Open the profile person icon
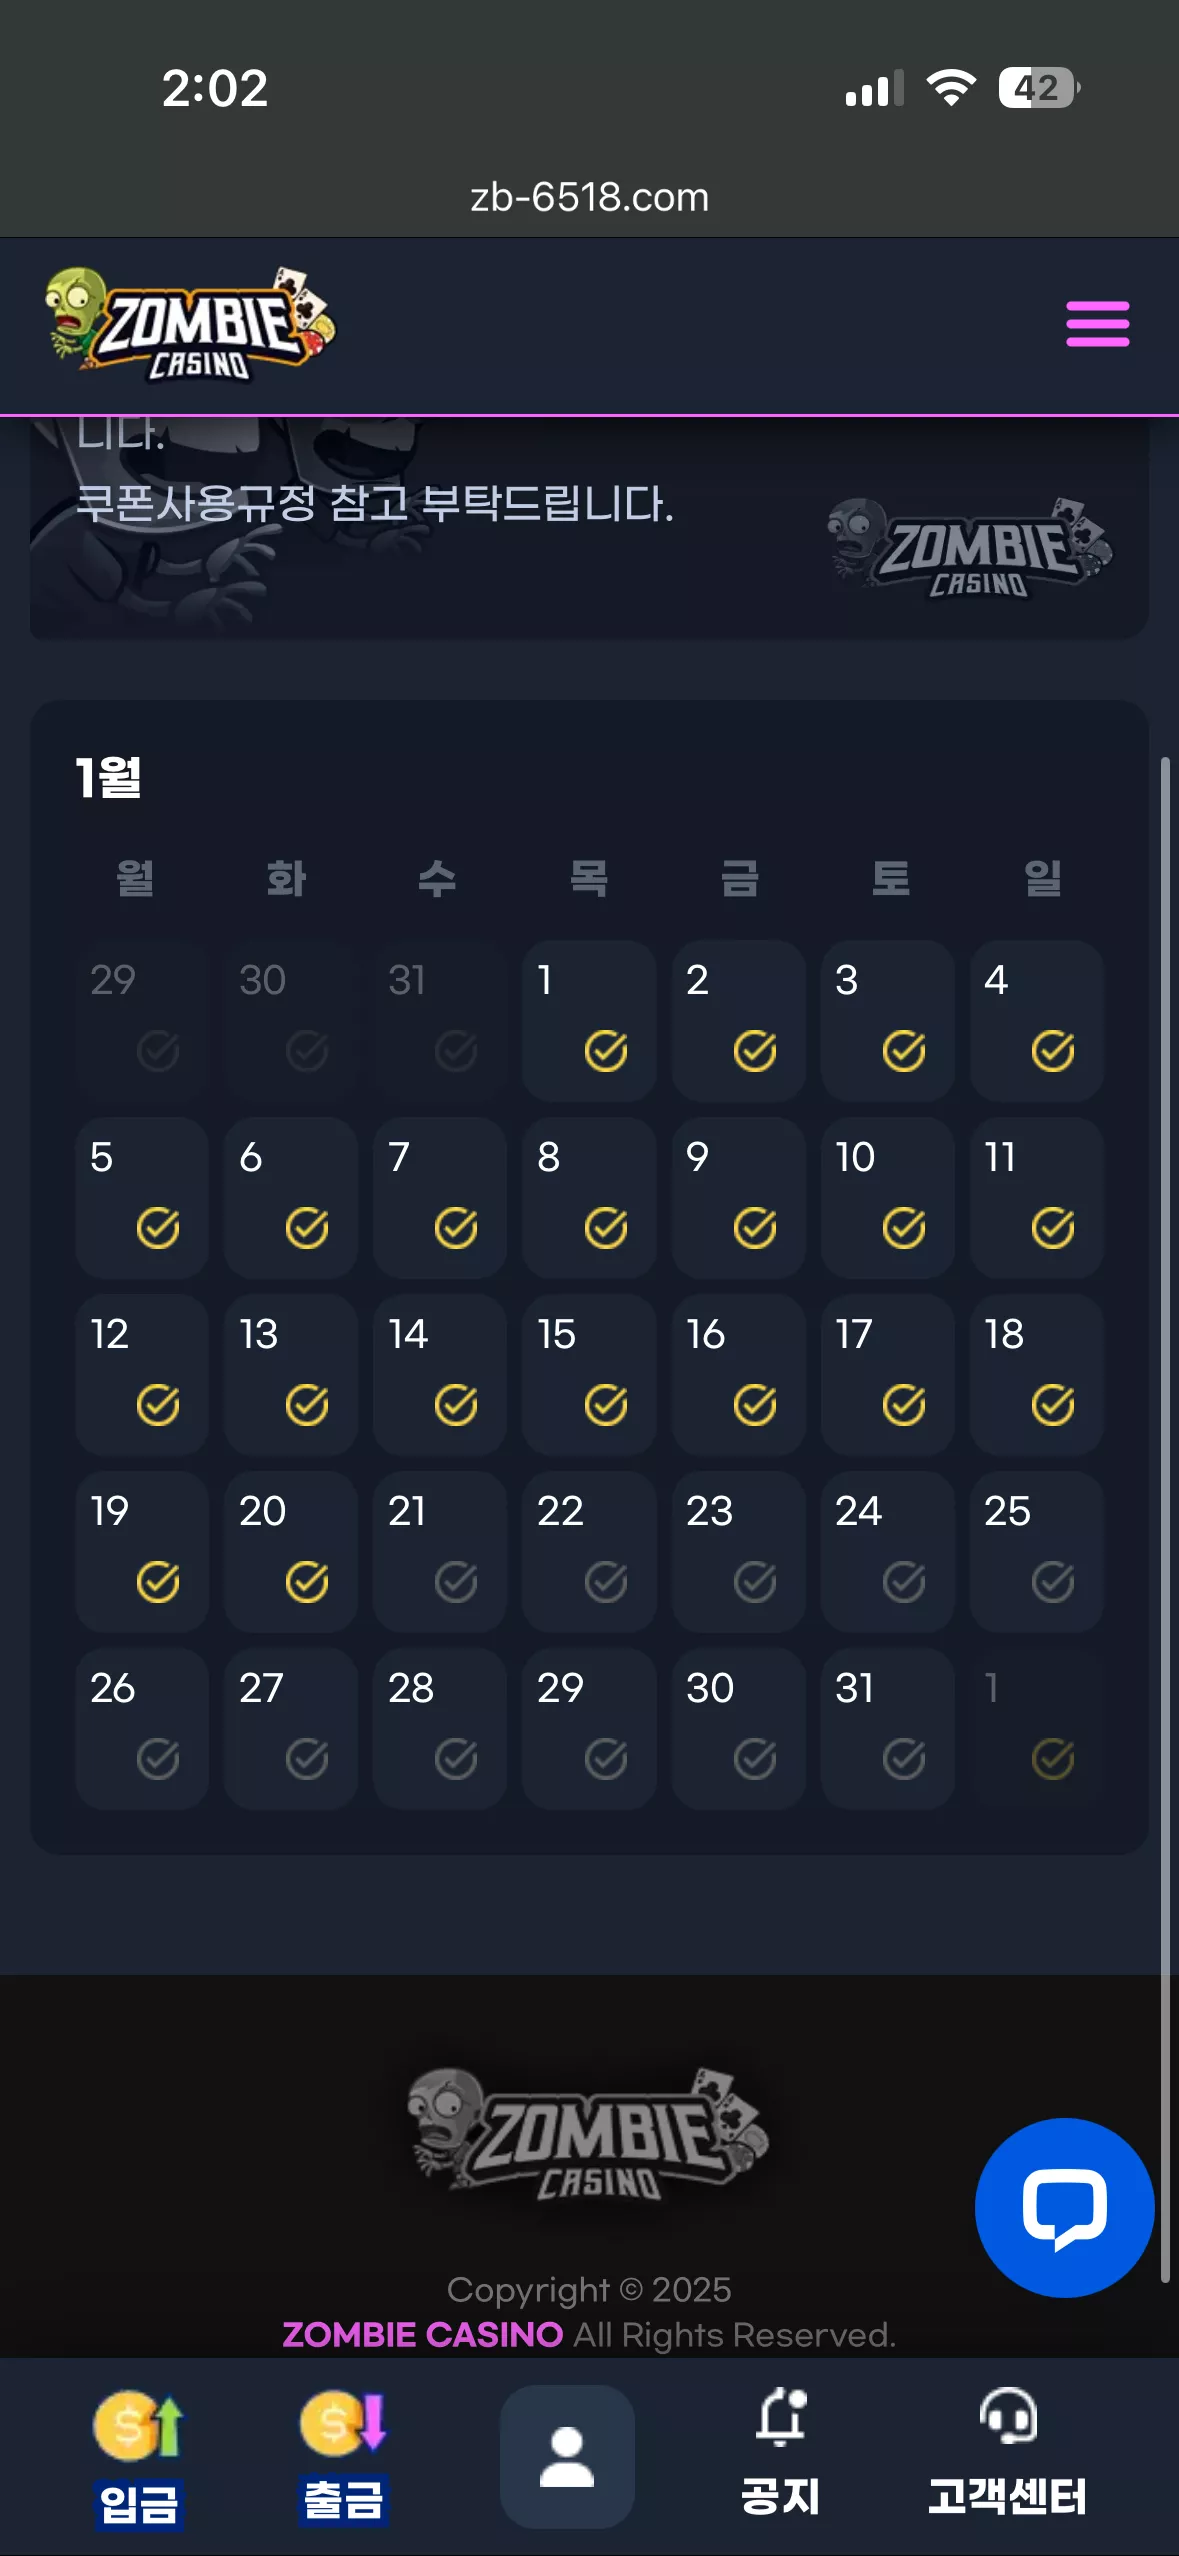 pos(567,2456)
